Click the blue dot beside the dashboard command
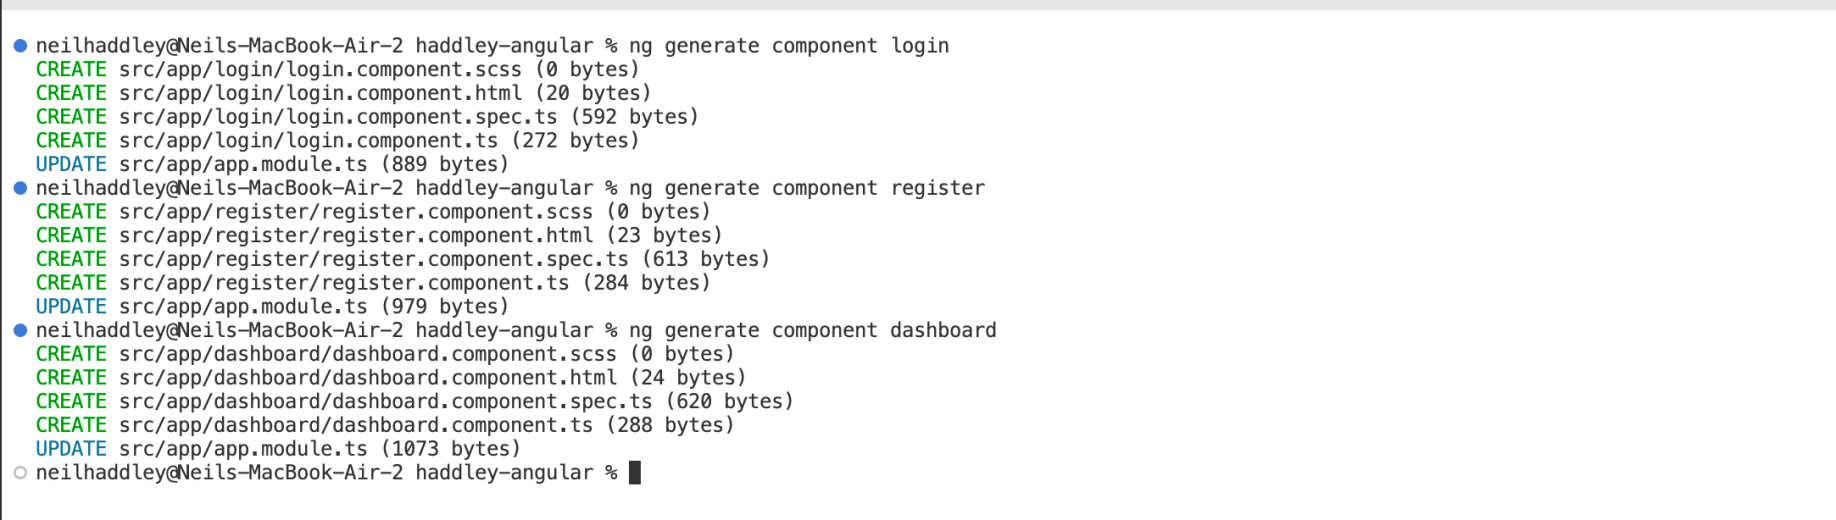The width and height of the screenshot is (1836, 520). [20, 330]
